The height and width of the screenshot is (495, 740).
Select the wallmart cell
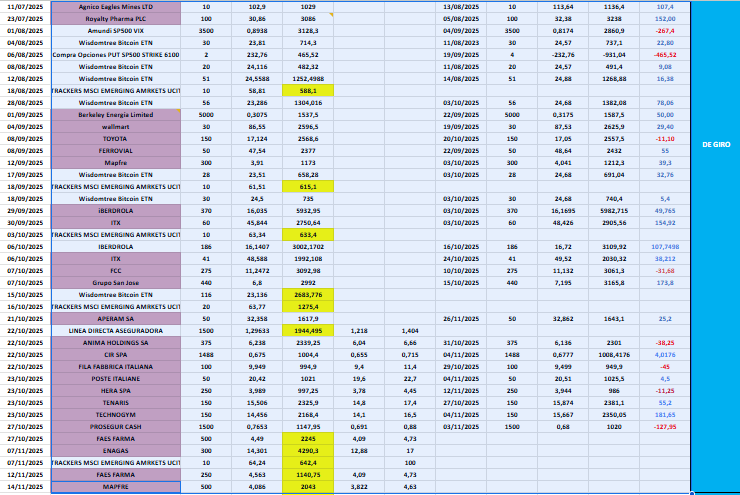[x=116, y=127]
